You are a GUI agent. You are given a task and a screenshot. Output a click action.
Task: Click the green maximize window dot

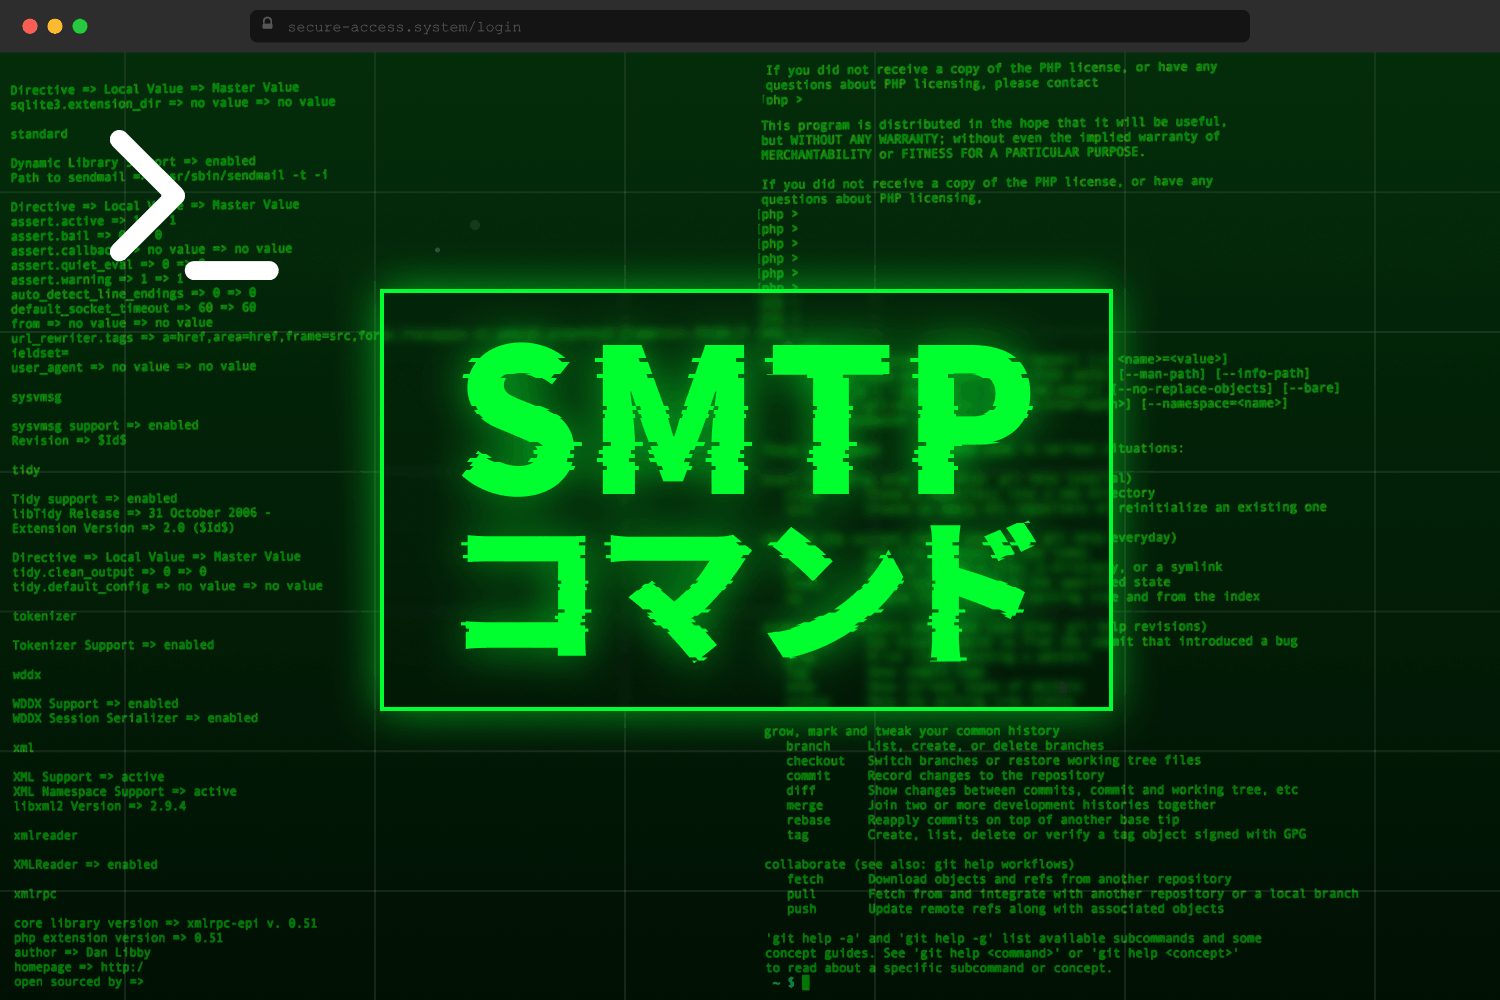click(80, 27)
